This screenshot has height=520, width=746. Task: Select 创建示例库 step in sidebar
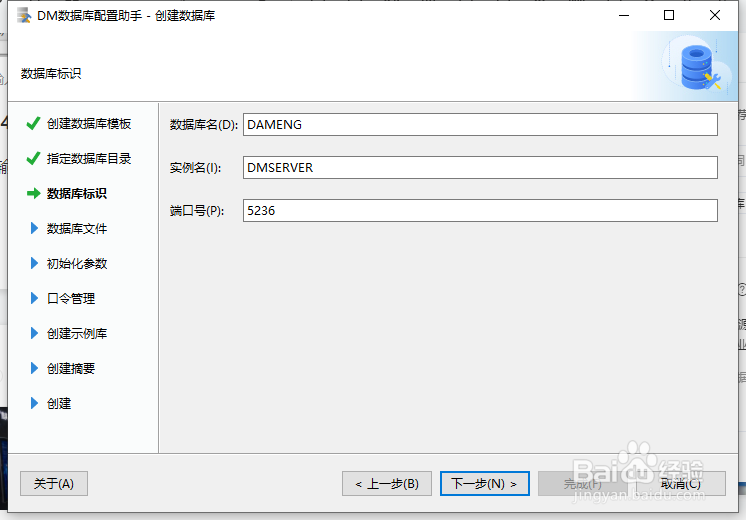click(x=77, y=334)
